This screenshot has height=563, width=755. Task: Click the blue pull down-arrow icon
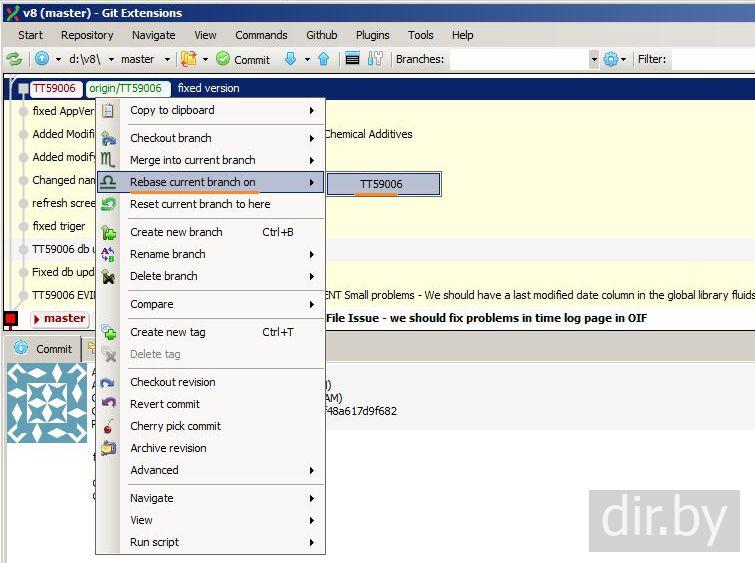coord(290,59)
